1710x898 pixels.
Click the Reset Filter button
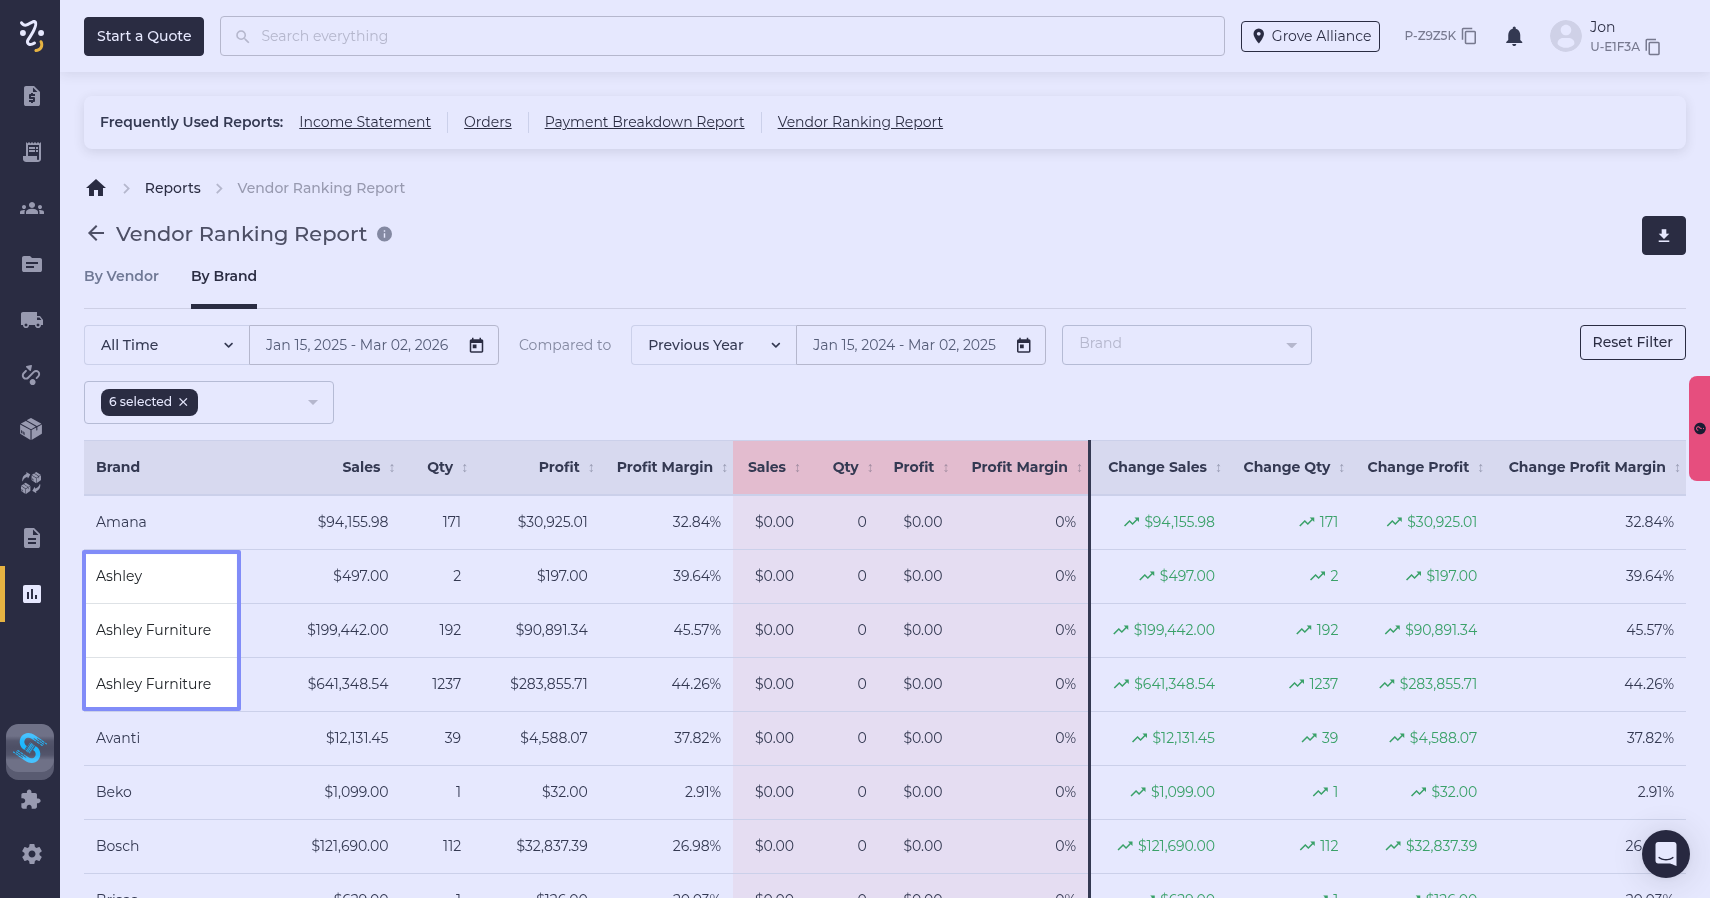pos(1632,342)
